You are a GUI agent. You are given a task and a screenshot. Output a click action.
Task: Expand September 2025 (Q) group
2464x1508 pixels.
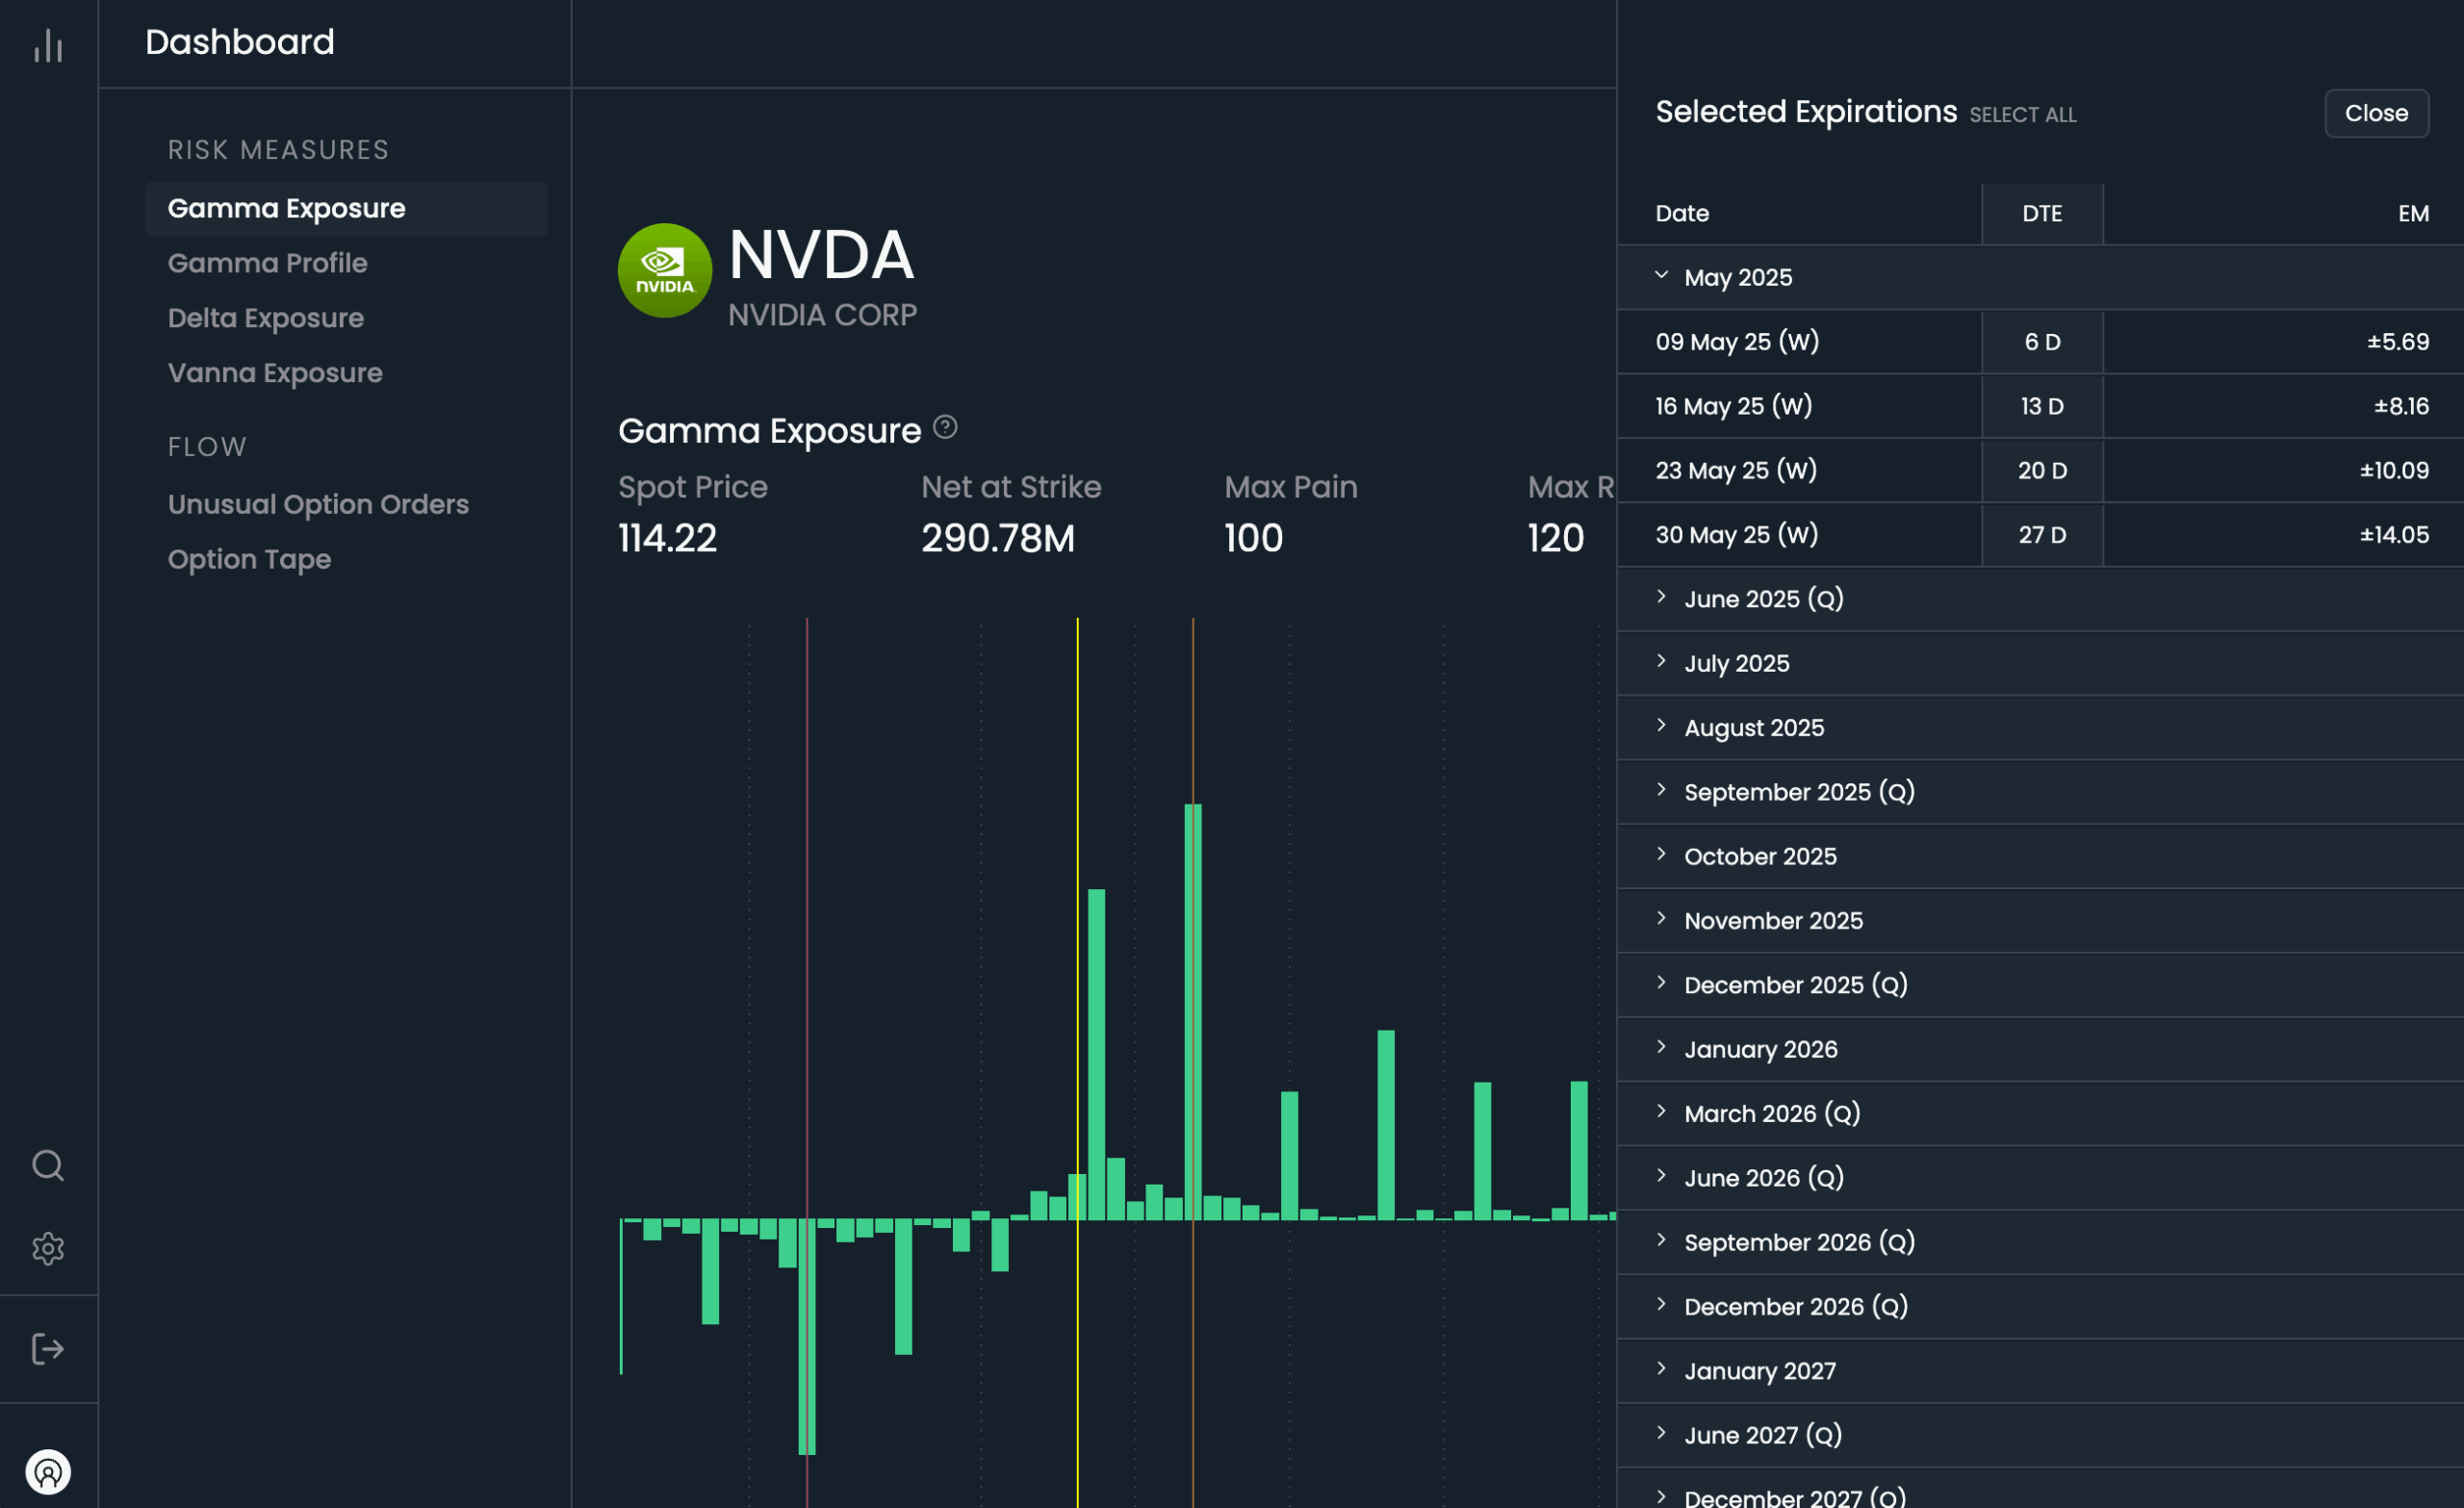2040,792
